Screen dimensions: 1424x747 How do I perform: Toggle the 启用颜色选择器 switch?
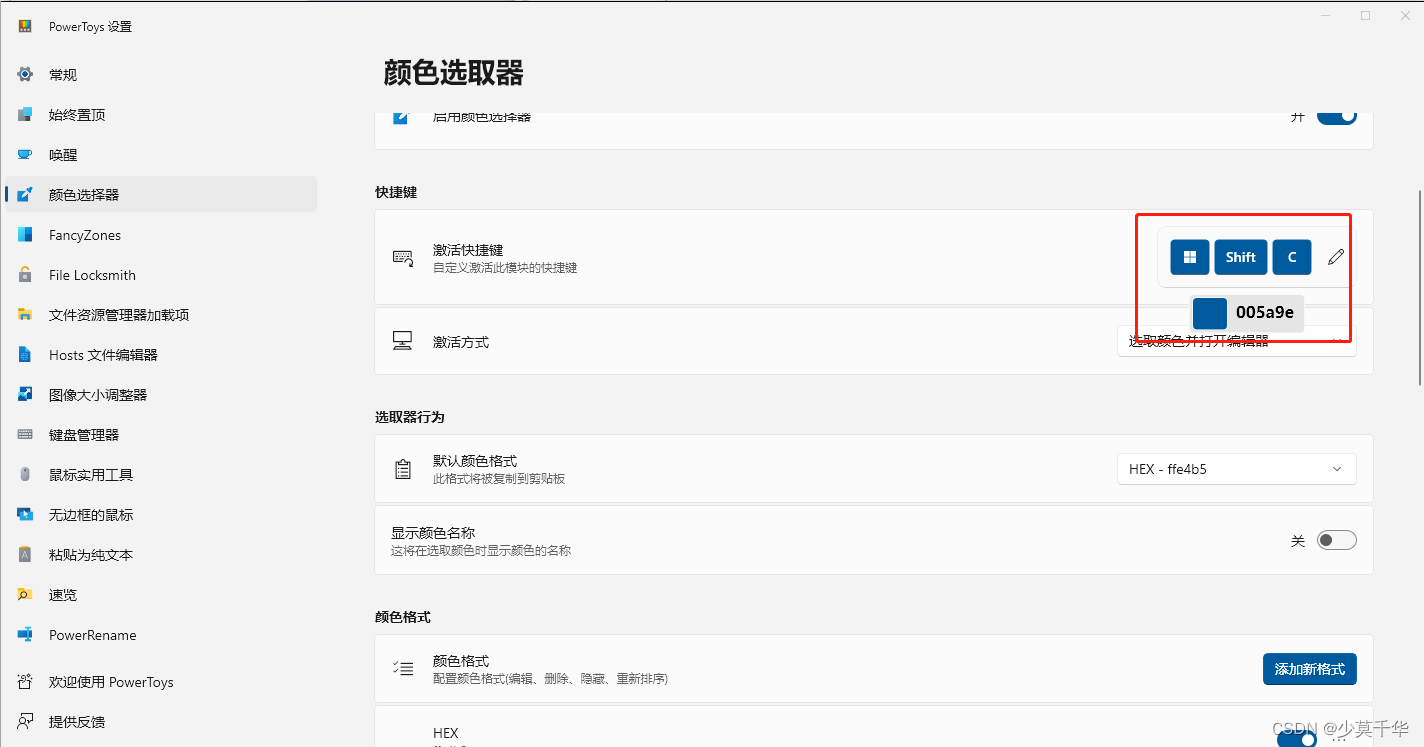[x=1337, y=116]
